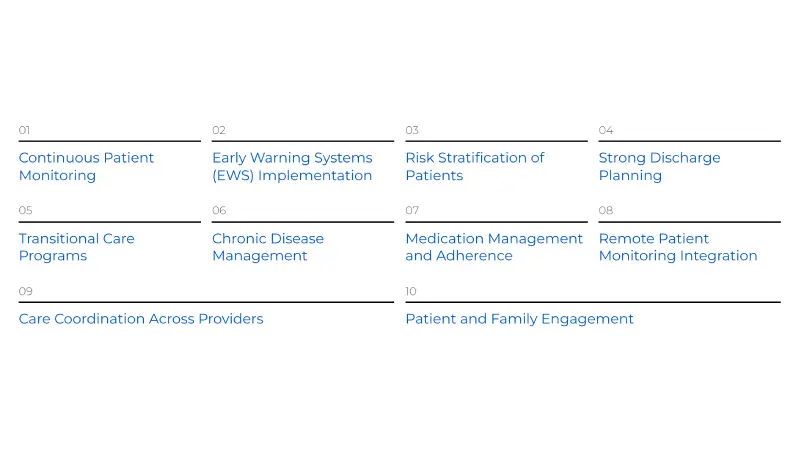The width and height of the screenshot is (800, 460).
Task: Click the number 01 label
Action: 25,130
